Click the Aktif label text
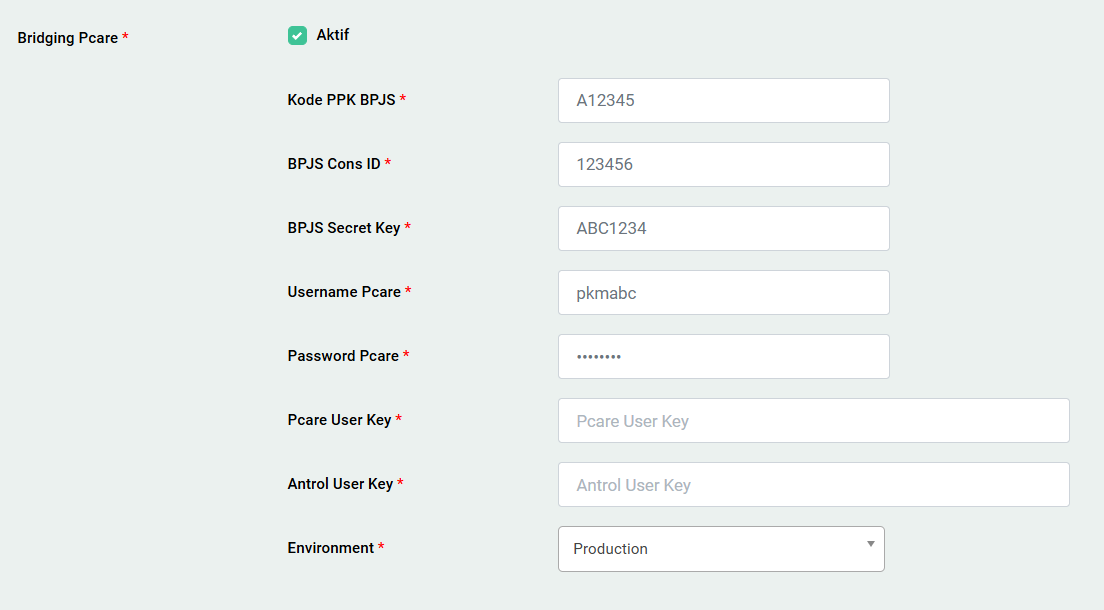 point(332,35)
